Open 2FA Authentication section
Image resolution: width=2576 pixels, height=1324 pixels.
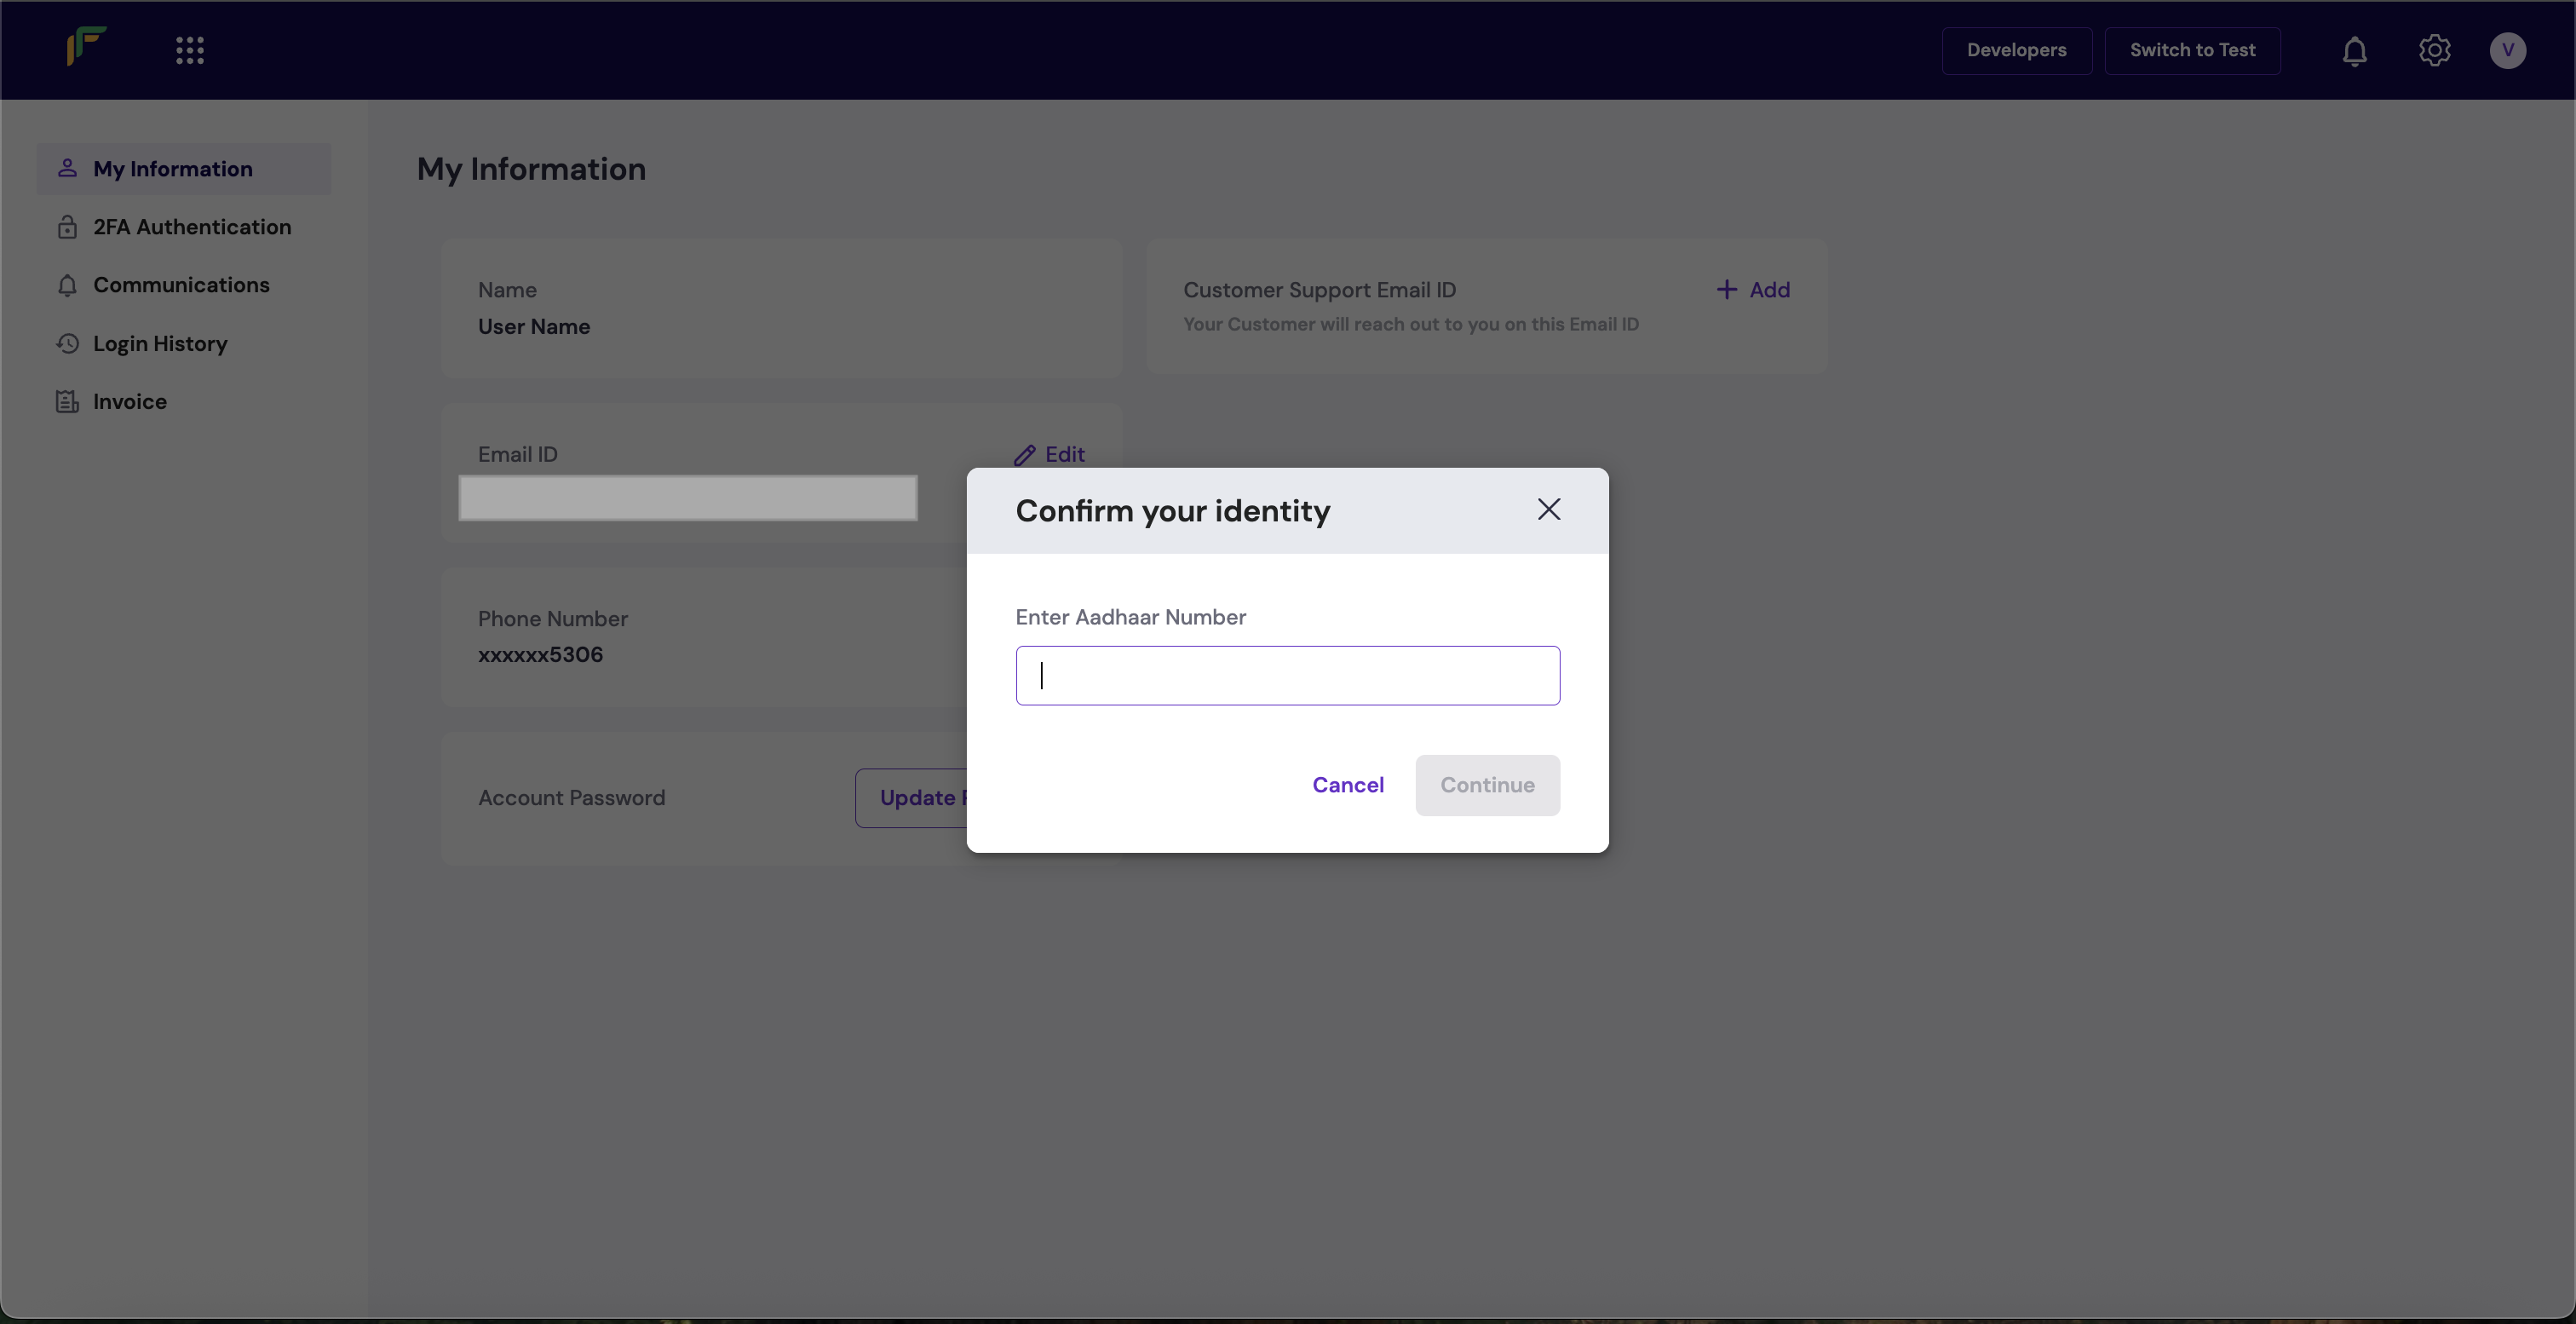(x=191, y=227)
